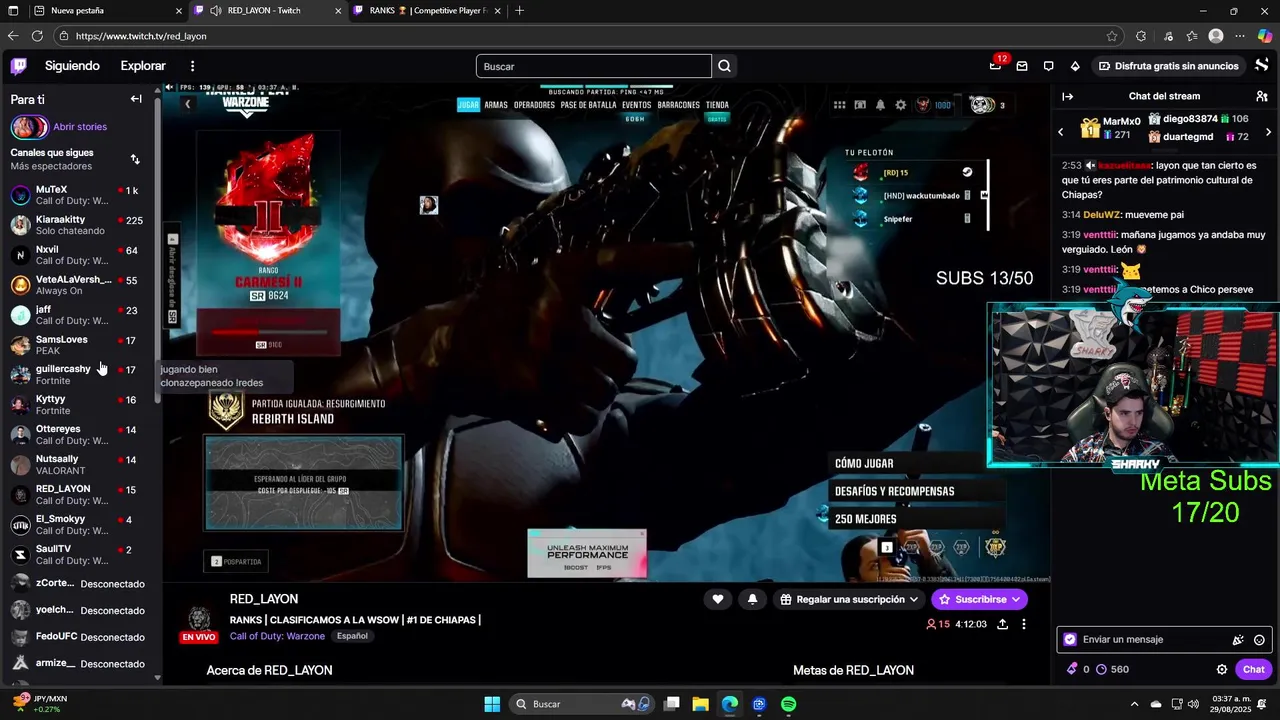Switch to RANKS Competitive Player tab

point(427,11)
